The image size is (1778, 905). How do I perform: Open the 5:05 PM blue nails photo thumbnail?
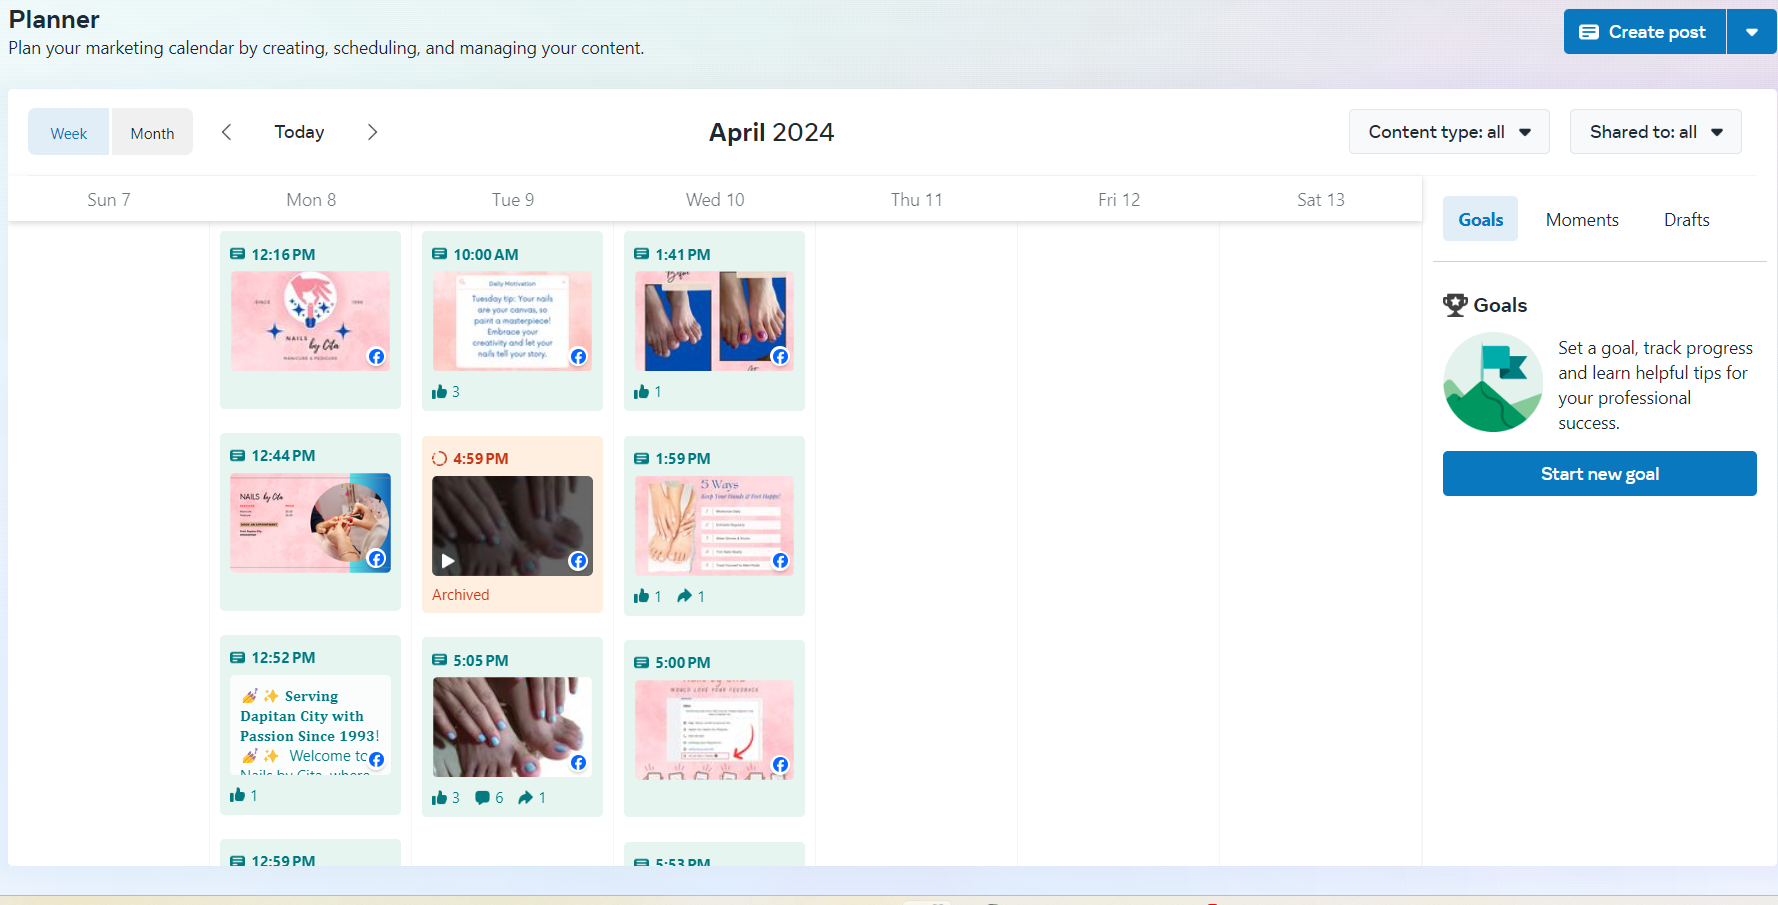[x=512, y=727]
